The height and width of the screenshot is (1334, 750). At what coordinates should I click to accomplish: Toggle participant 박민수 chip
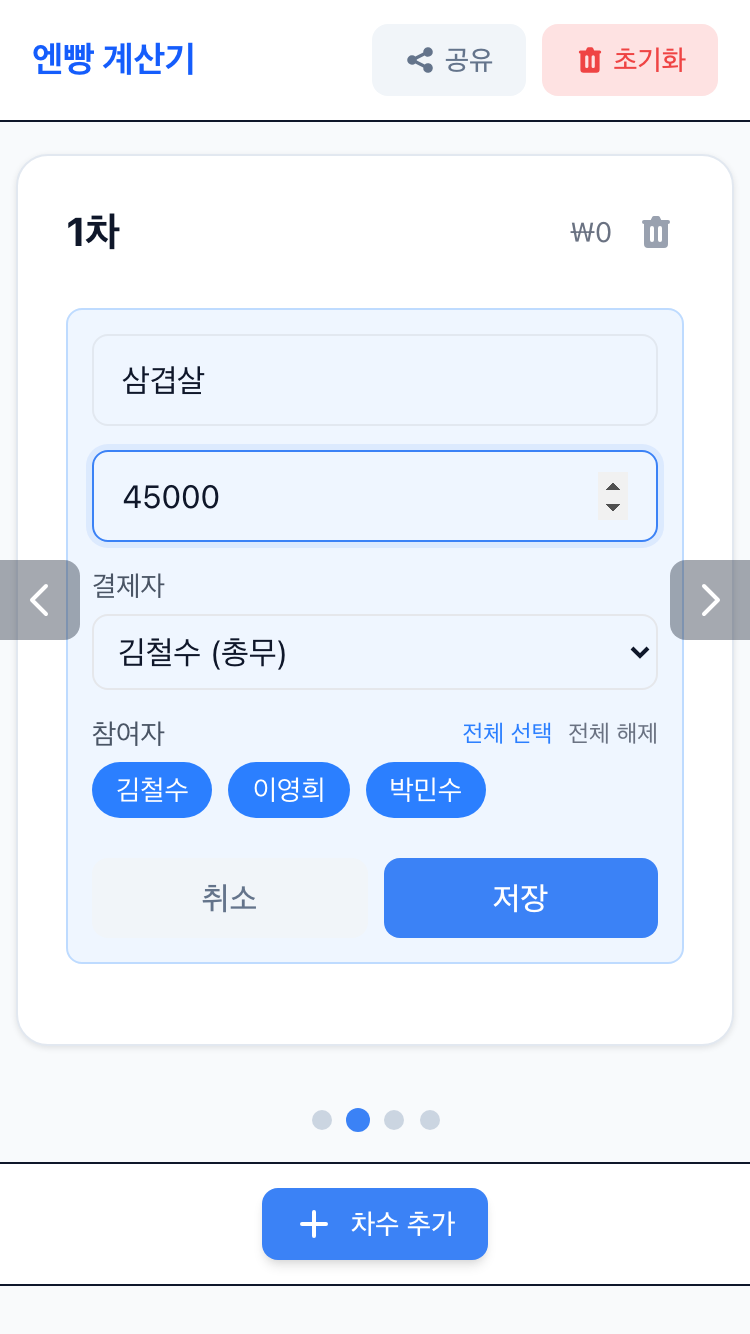click(x=426, y=790)
